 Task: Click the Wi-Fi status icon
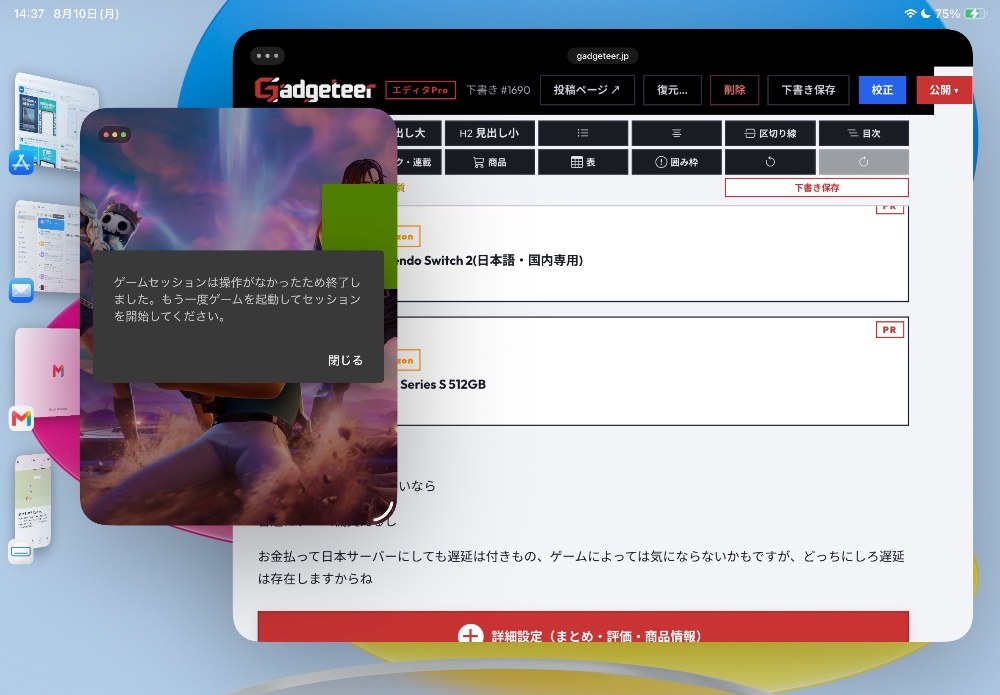(x=910, y=13)
